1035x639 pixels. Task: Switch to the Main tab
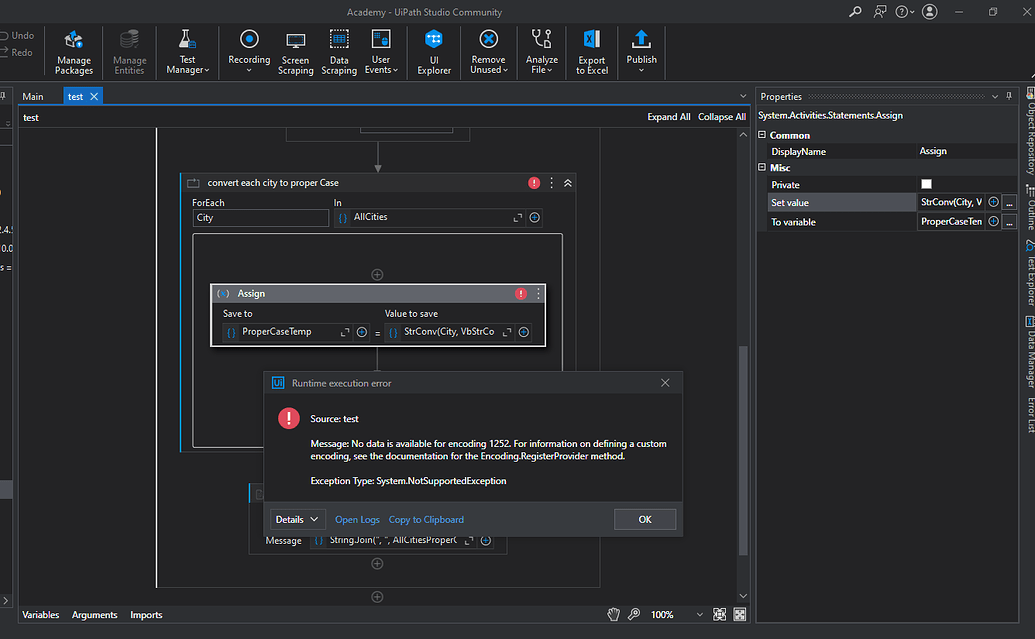[33, 96]
